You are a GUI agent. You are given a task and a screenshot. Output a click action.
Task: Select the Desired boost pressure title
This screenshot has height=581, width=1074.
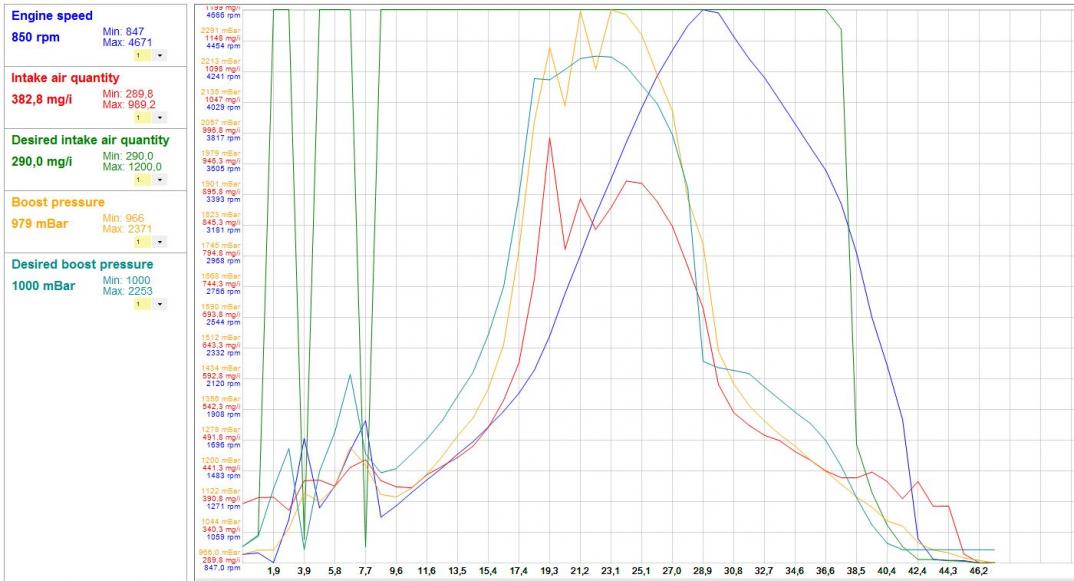coord(82,264)
